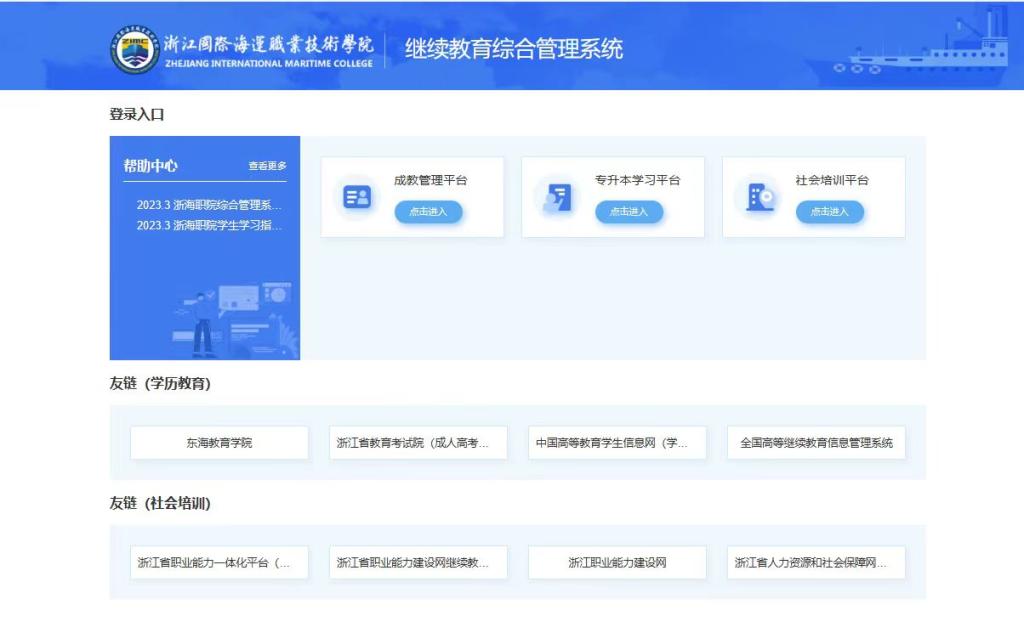
Task: Click the help center illustration image
Action: coord(234,320)
